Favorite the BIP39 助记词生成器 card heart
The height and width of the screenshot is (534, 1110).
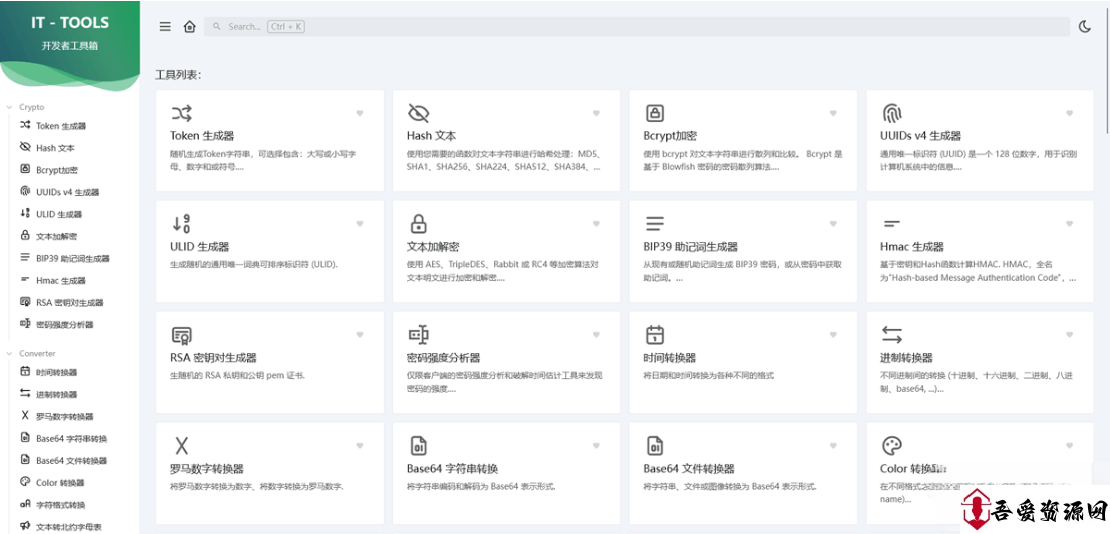click(x=833, y=224)
